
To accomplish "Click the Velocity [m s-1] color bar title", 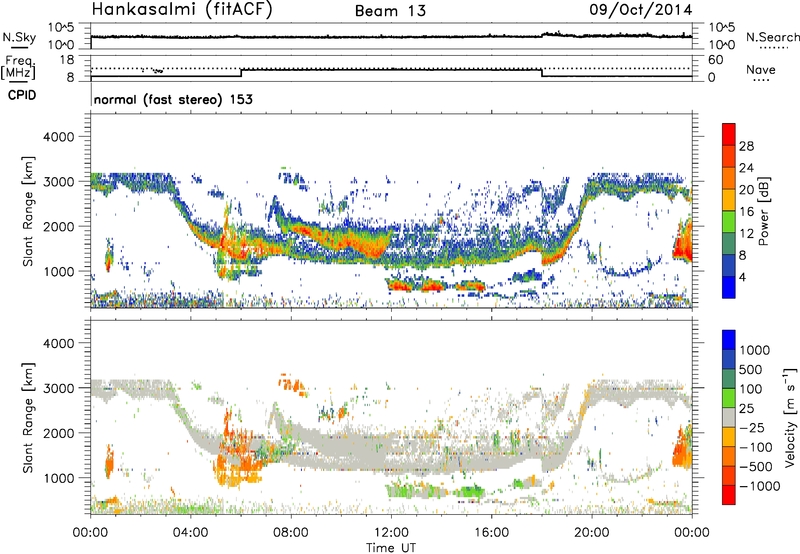I will coord(790,417).
